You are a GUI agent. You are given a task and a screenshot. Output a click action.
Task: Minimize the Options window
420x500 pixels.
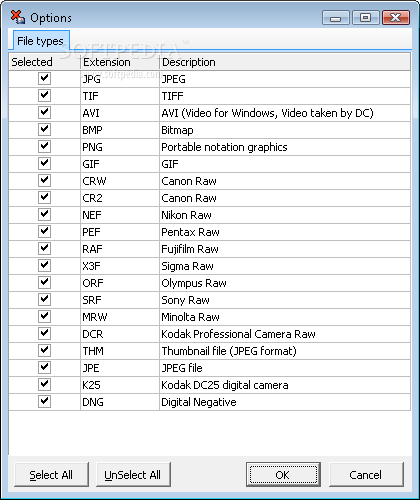[x=336, y=17]
